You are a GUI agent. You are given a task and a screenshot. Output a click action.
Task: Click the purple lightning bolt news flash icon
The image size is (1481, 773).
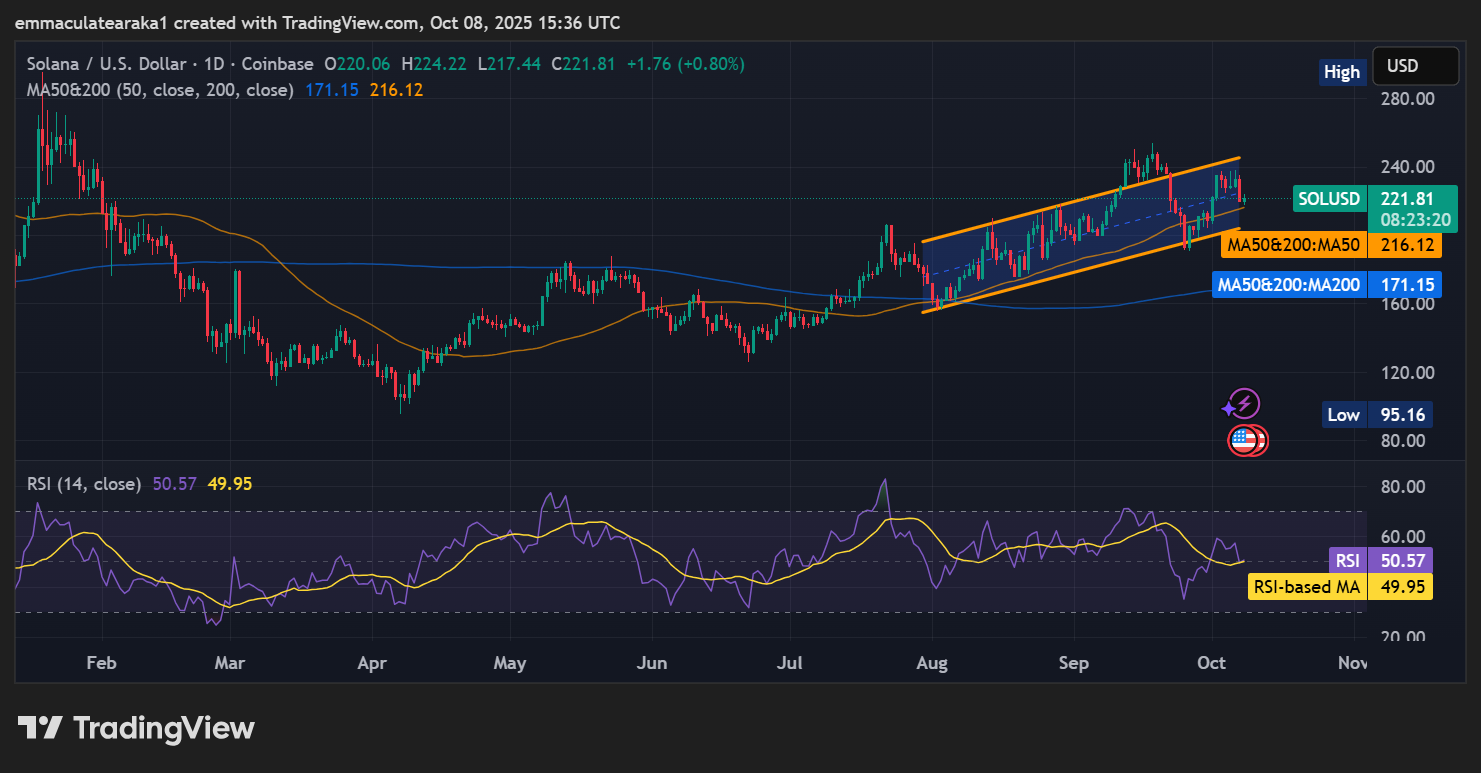(1242, 405)
